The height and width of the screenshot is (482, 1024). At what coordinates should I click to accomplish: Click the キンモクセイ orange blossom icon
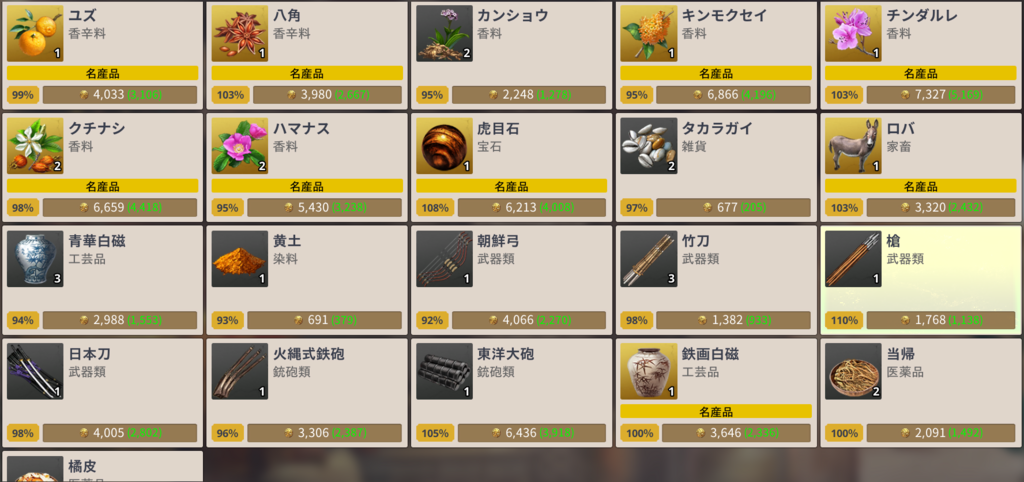[x=648, y=34]
